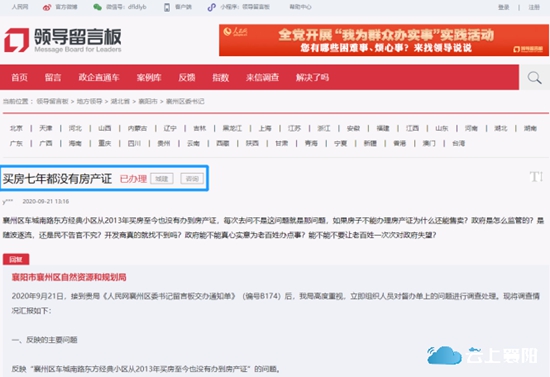Select 湖北 in the province list
550x377 pixels.
501,128
